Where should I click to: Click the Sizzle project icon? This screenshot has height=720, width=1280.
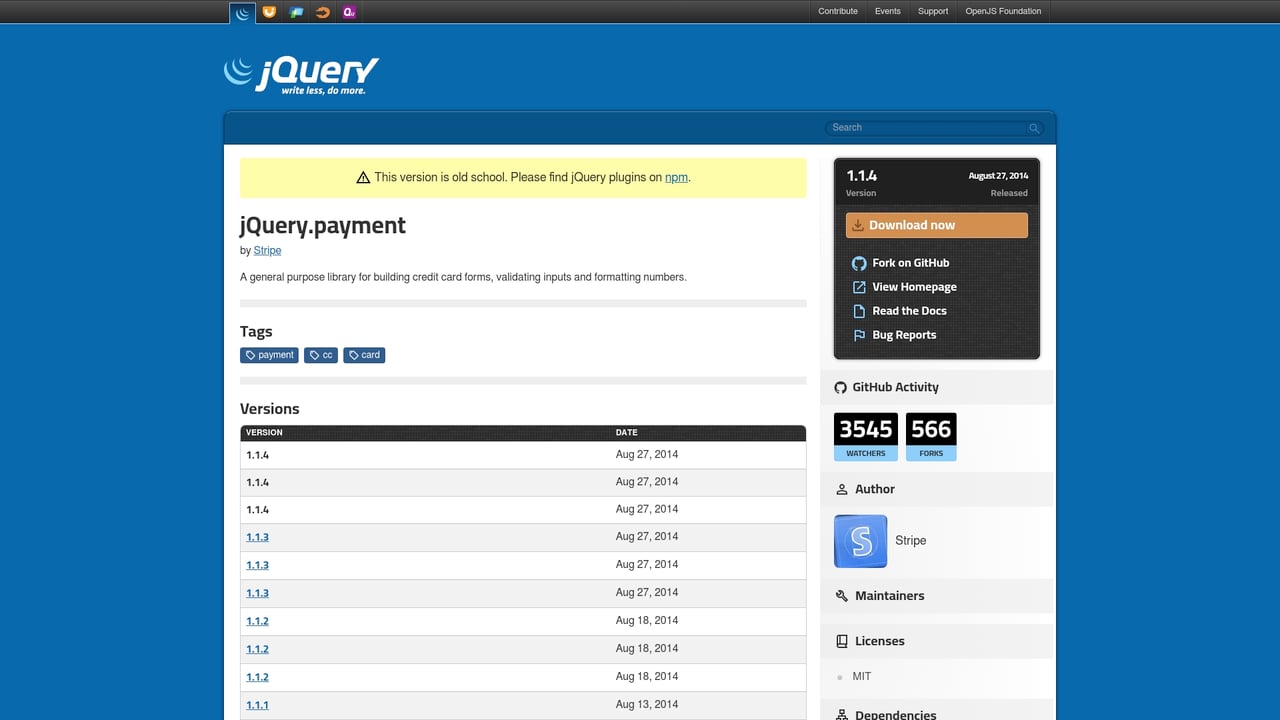(322, 12)
